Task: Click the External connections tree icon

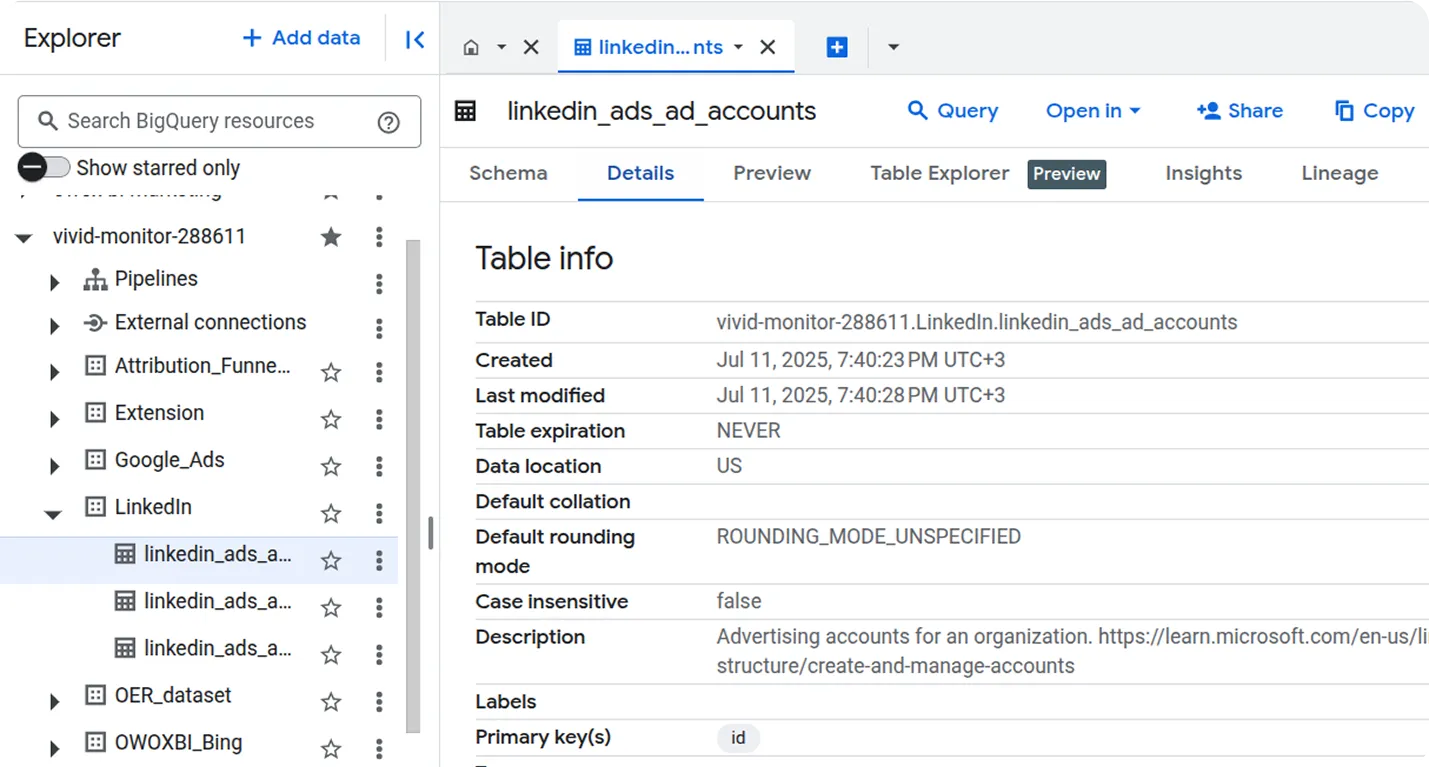Action: [95, 323]
